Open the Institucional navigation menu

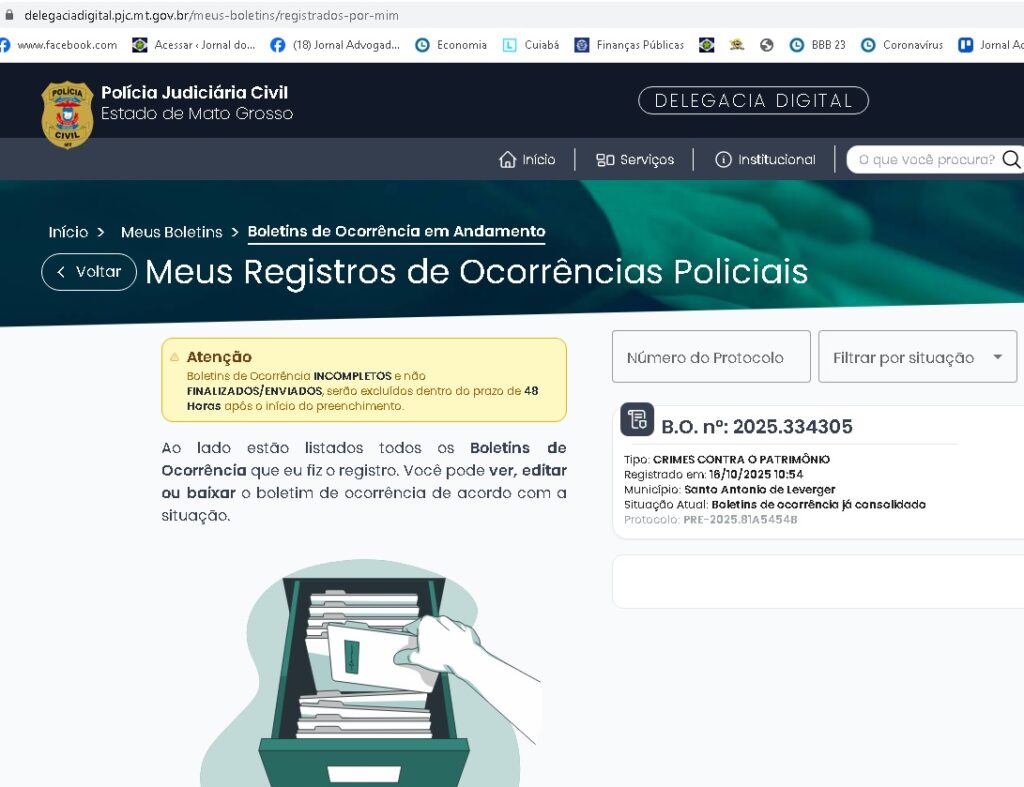click(765, 160)
